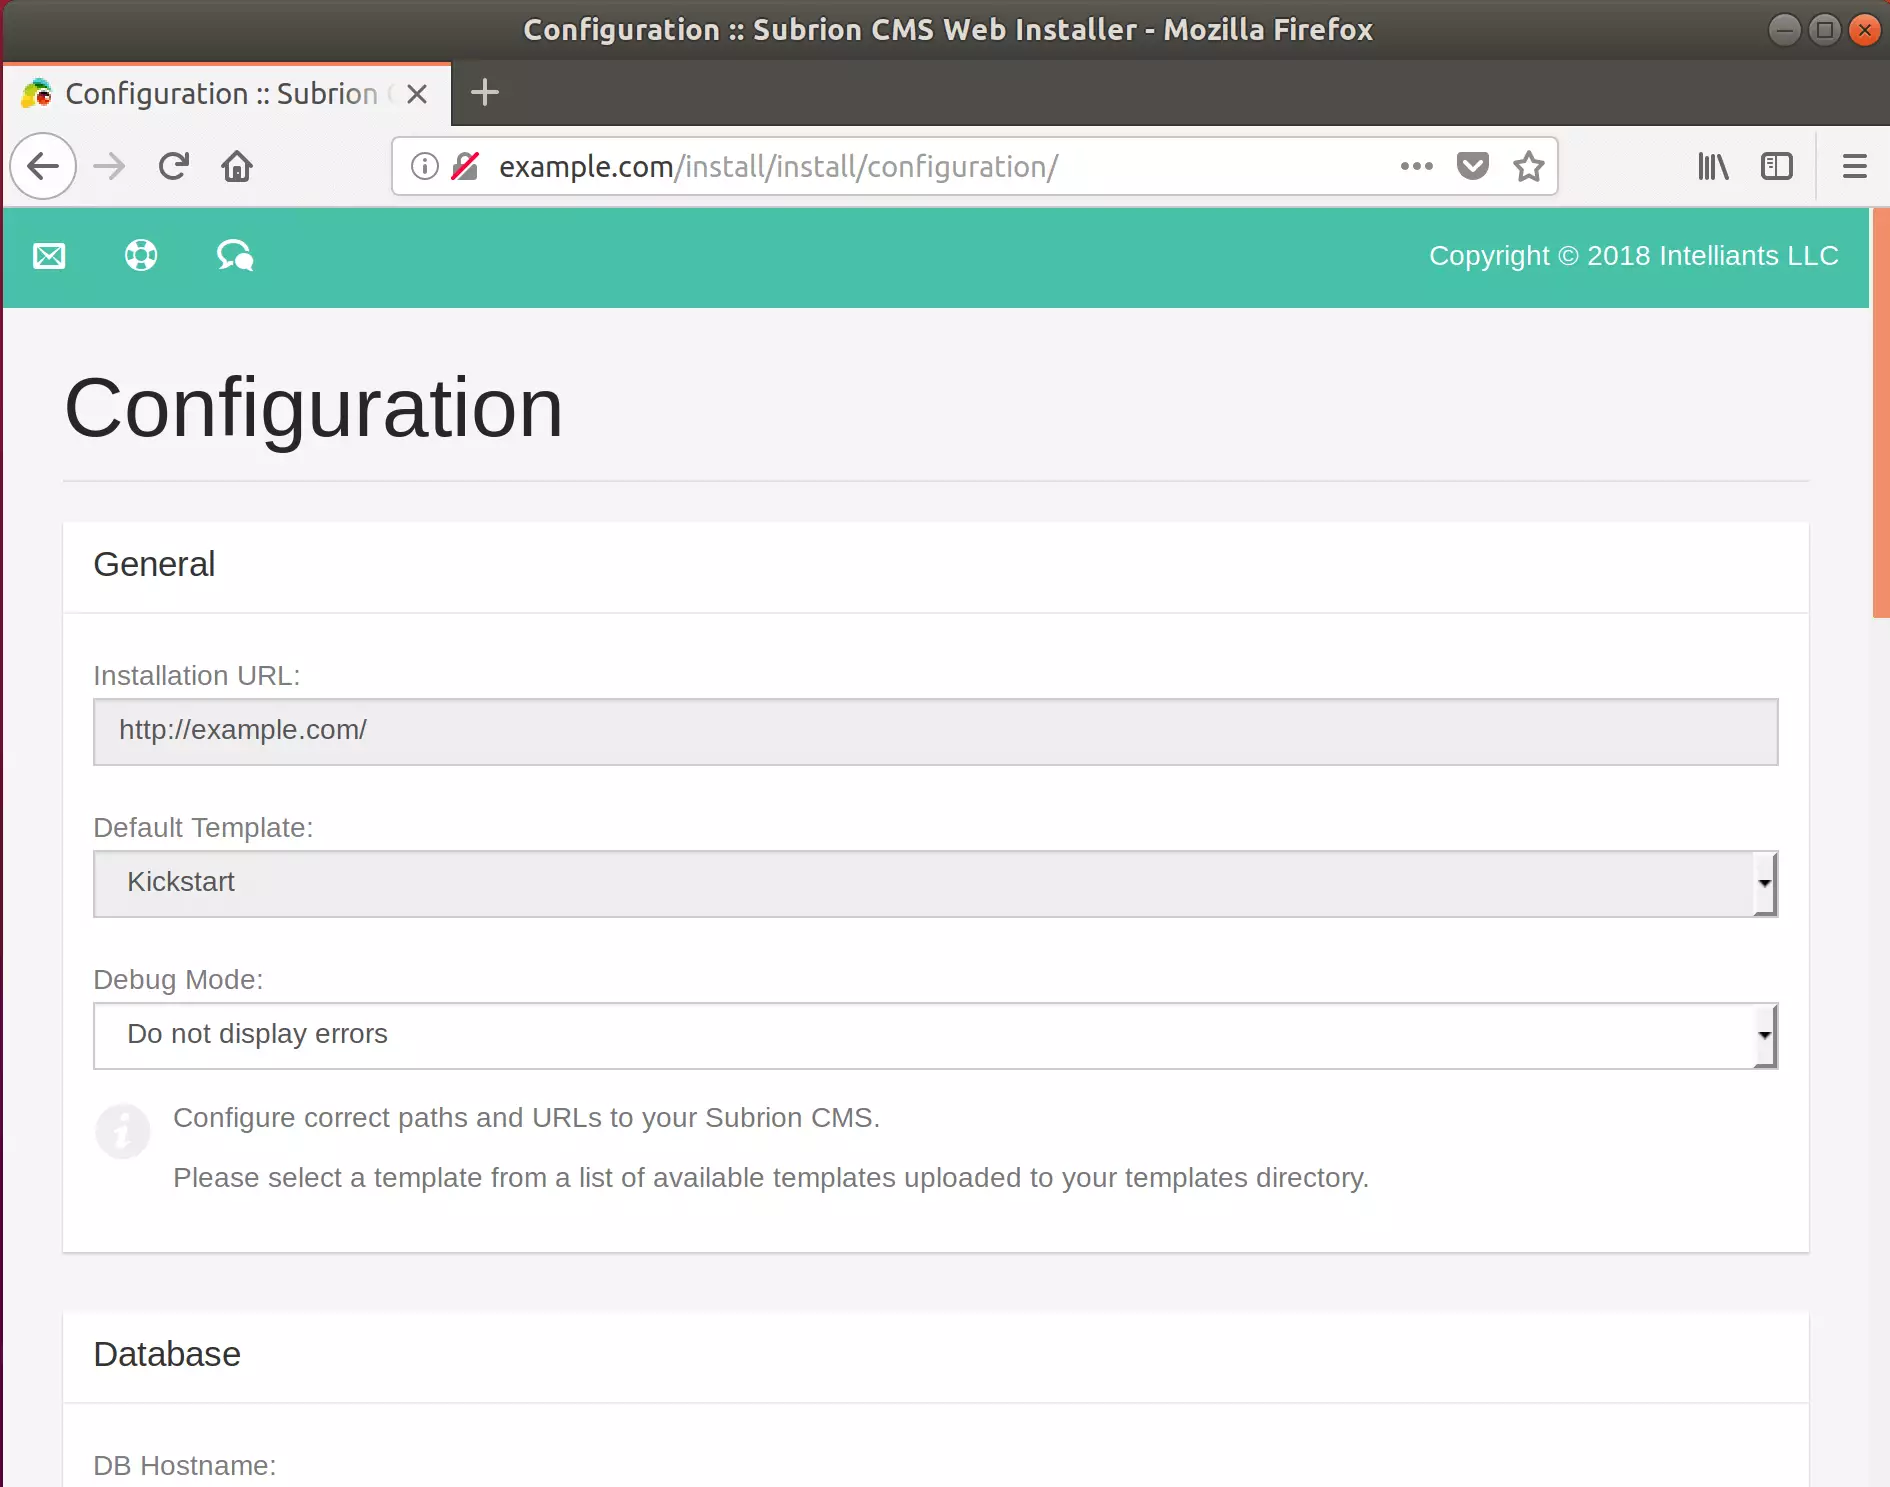Open the Default Template Kickstart dropdown
Screen dimensions: 1890x1487
[935, 883]
